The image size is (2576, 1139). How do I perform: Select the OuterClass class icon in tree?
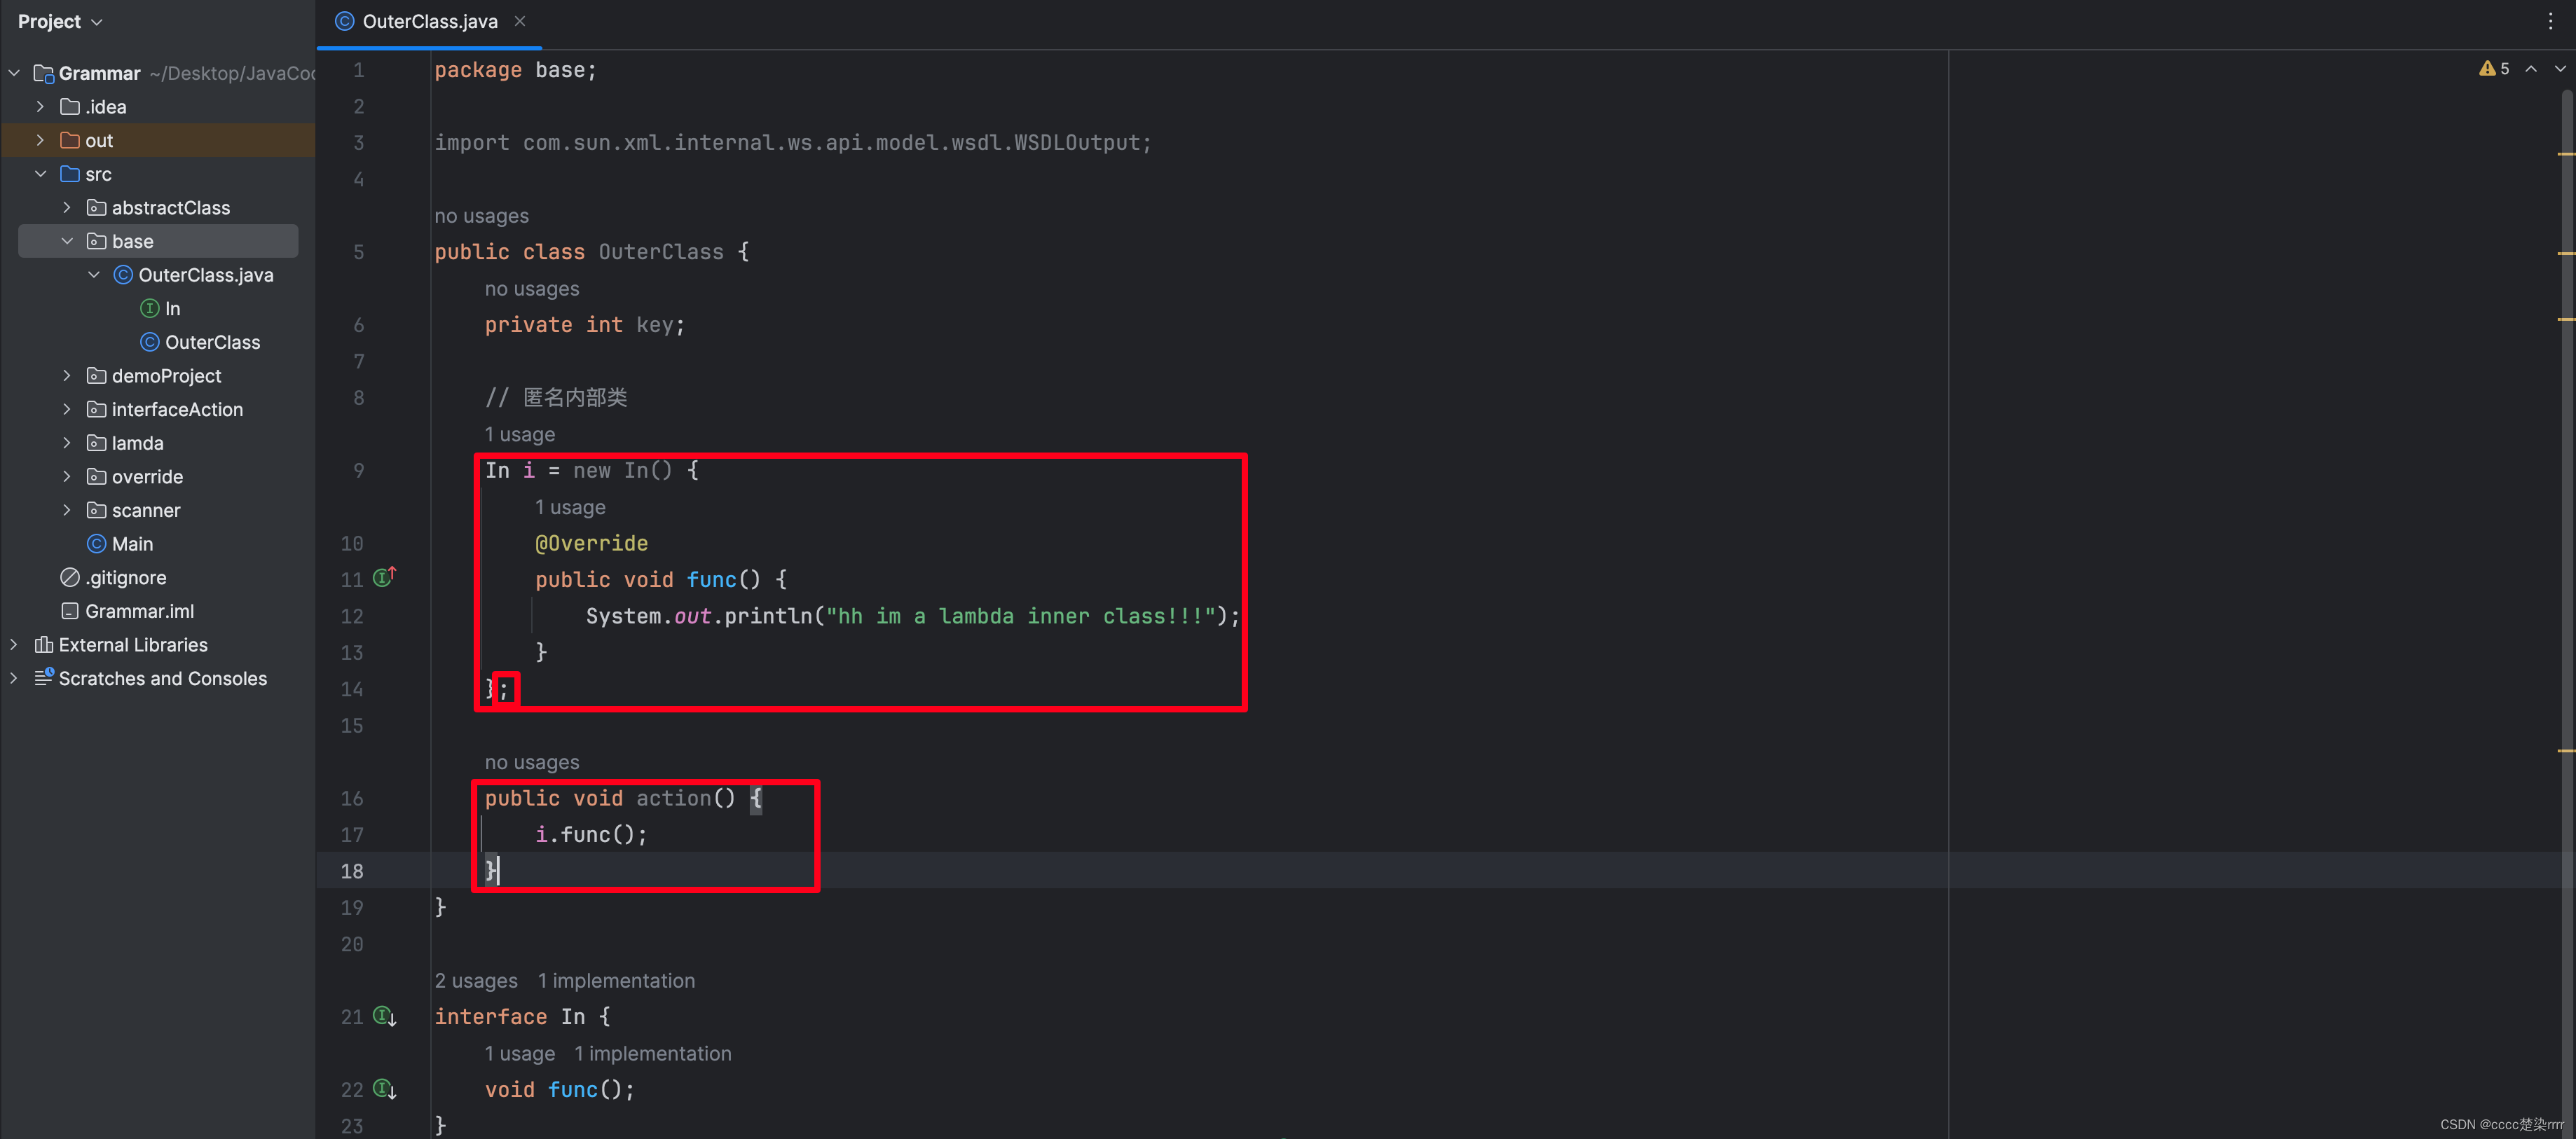click(150, 342)
